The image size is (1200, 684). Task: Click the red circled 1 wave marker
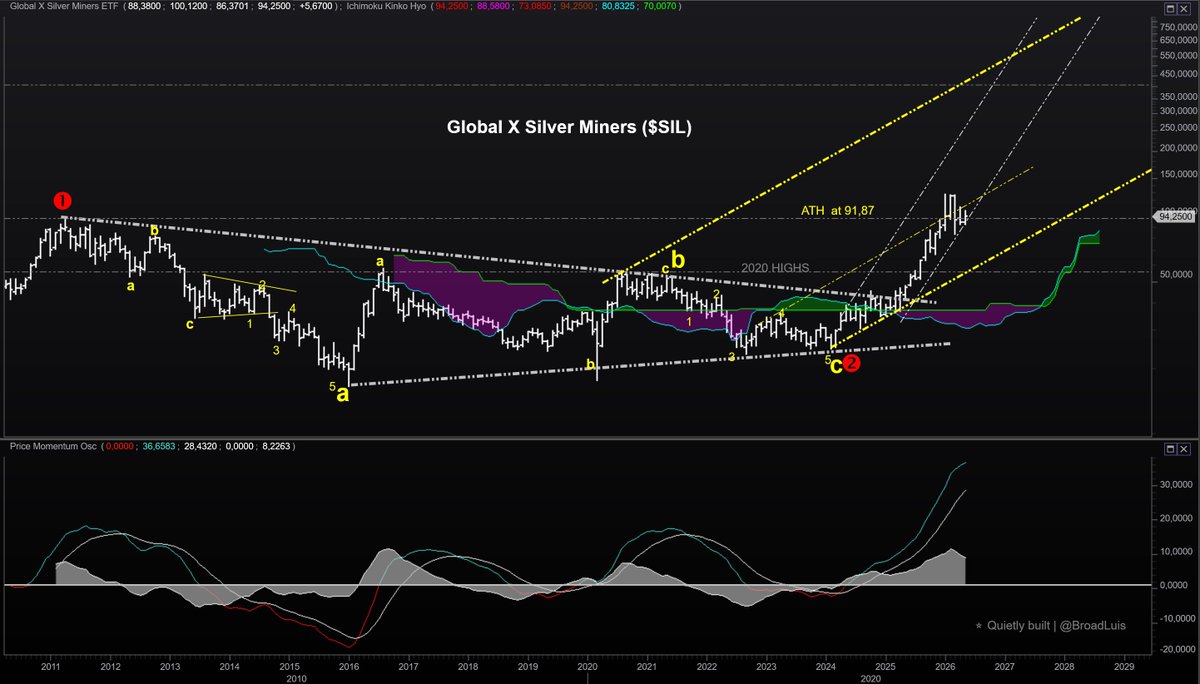[x=64, y=203]
